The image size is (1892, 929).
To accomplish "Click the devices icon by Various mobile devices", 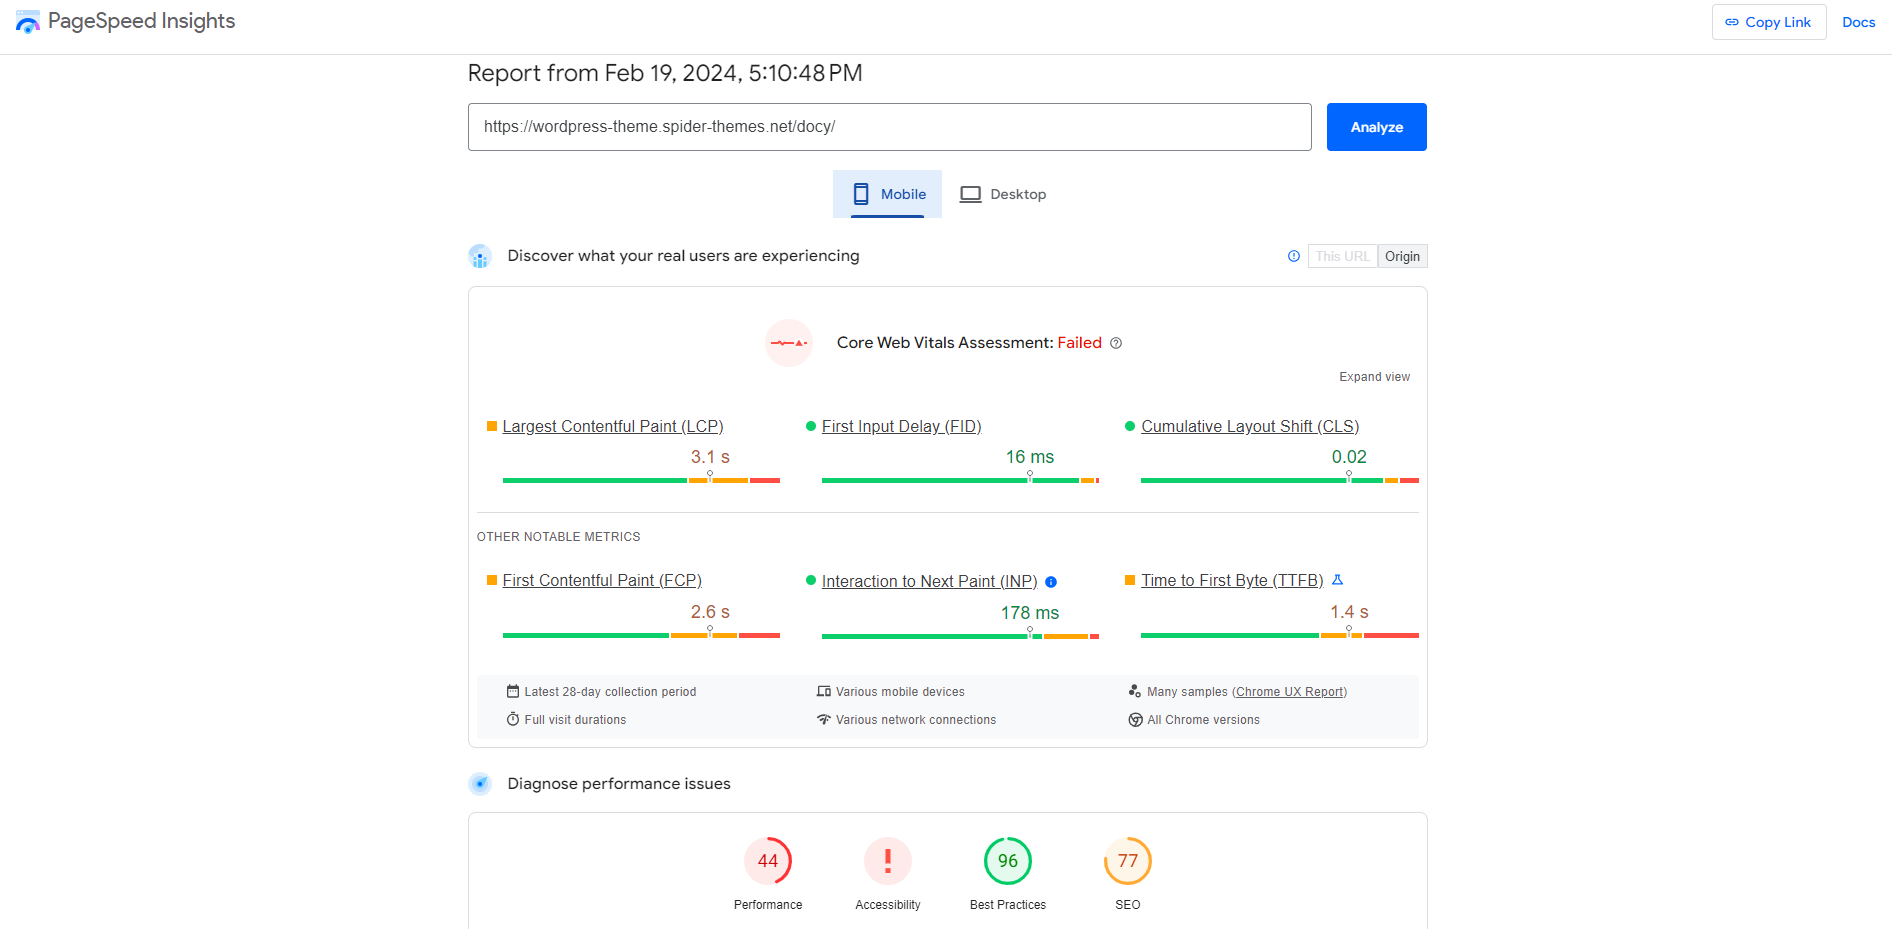I will [824, 691].
